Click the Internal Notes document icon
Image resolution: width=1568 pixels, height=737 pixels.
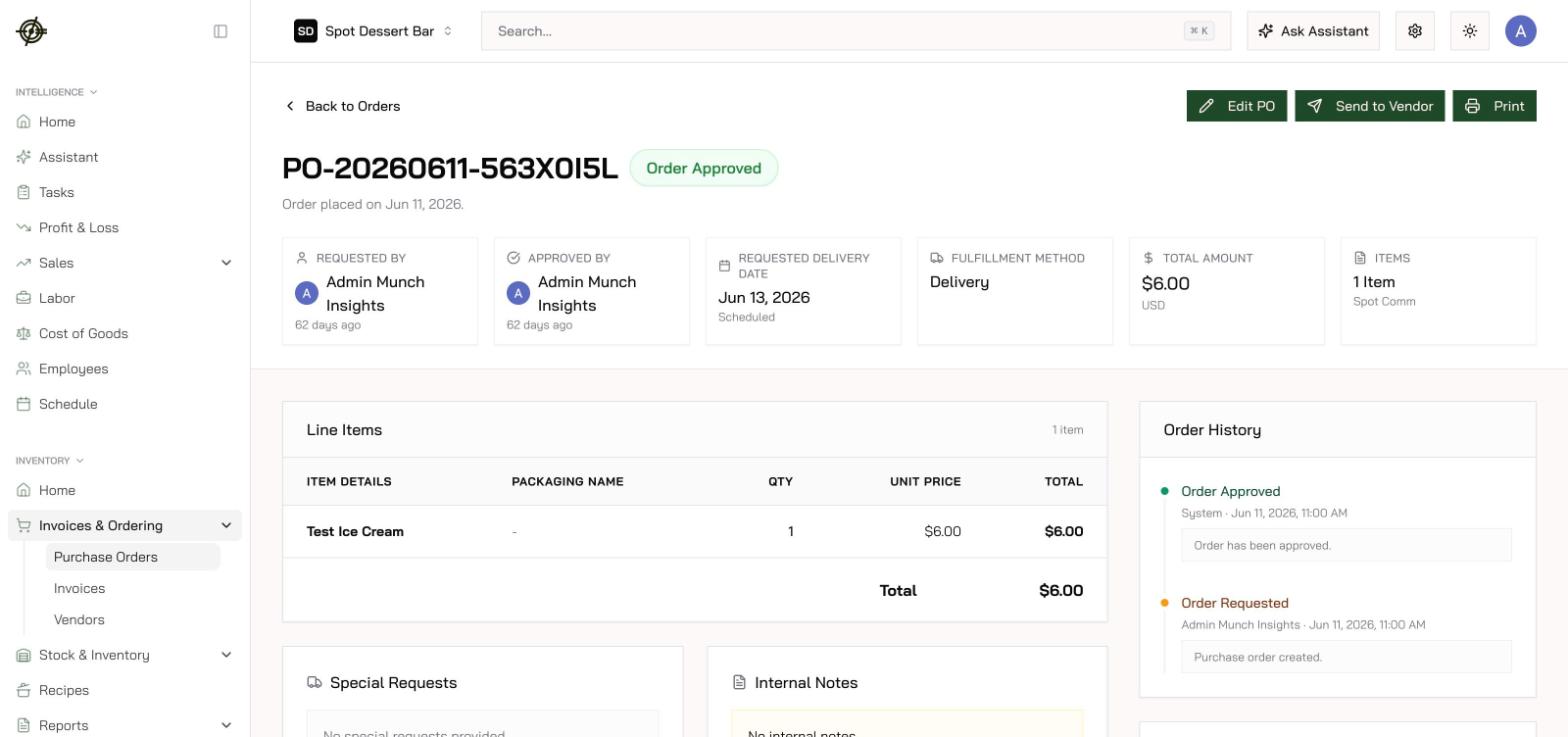(x=740, y=683)
